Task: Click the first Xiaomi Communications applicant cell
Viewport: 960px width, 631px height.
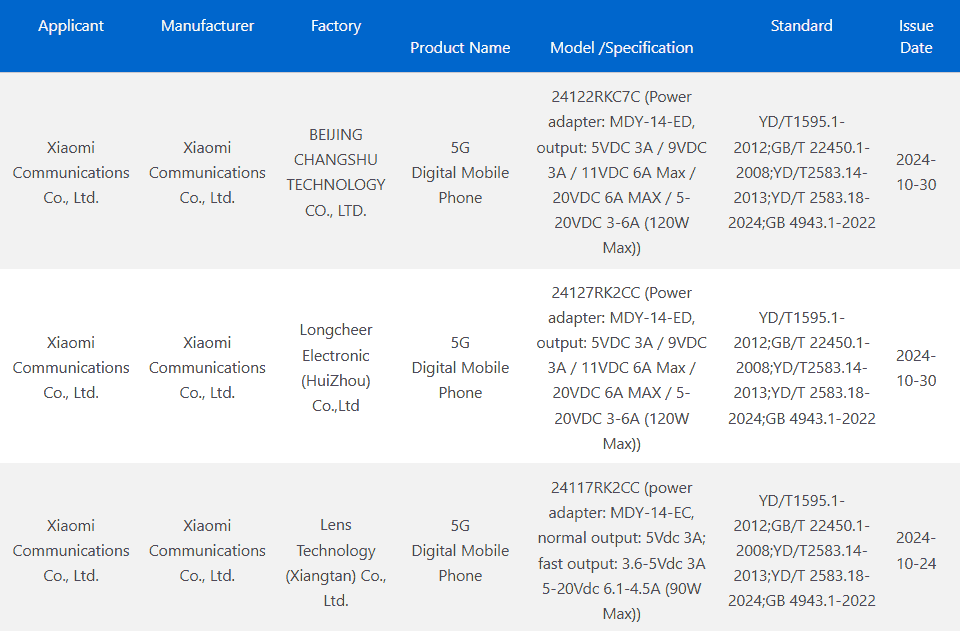Action: pyautogui.click(x=70, y=172)
